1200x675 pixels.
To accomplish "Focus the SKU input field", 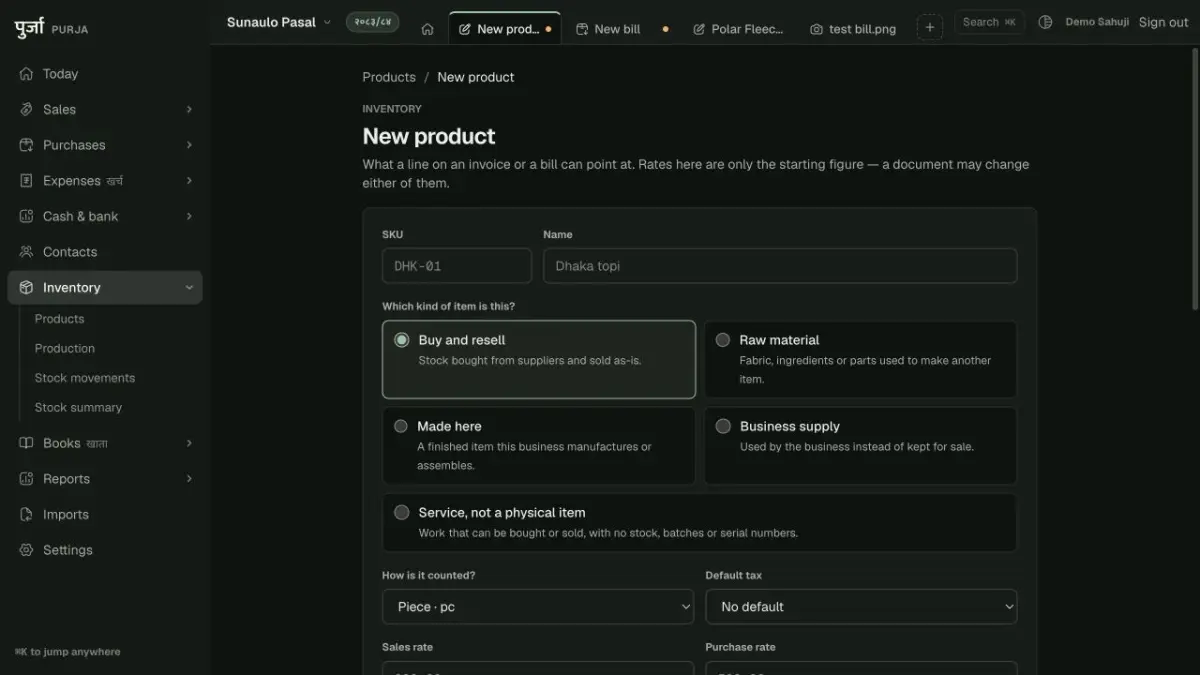I will (x=457, y=266).
